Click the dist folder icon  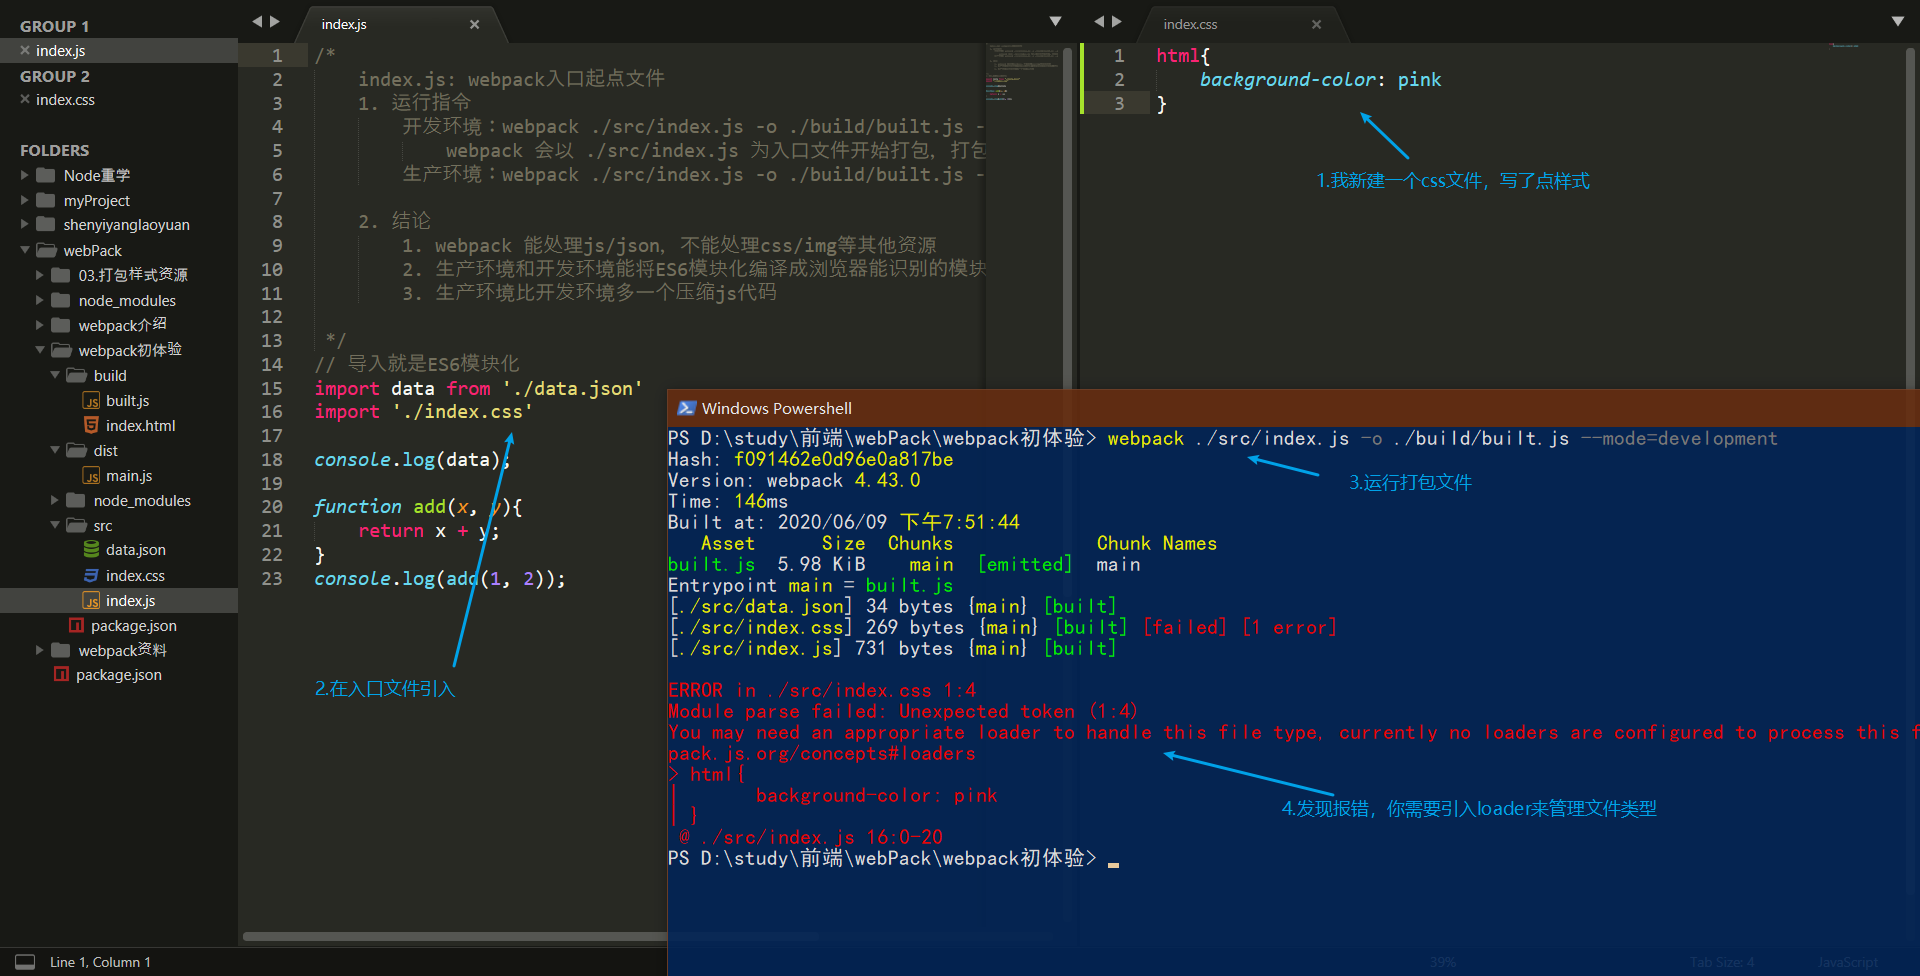(76, 450)
